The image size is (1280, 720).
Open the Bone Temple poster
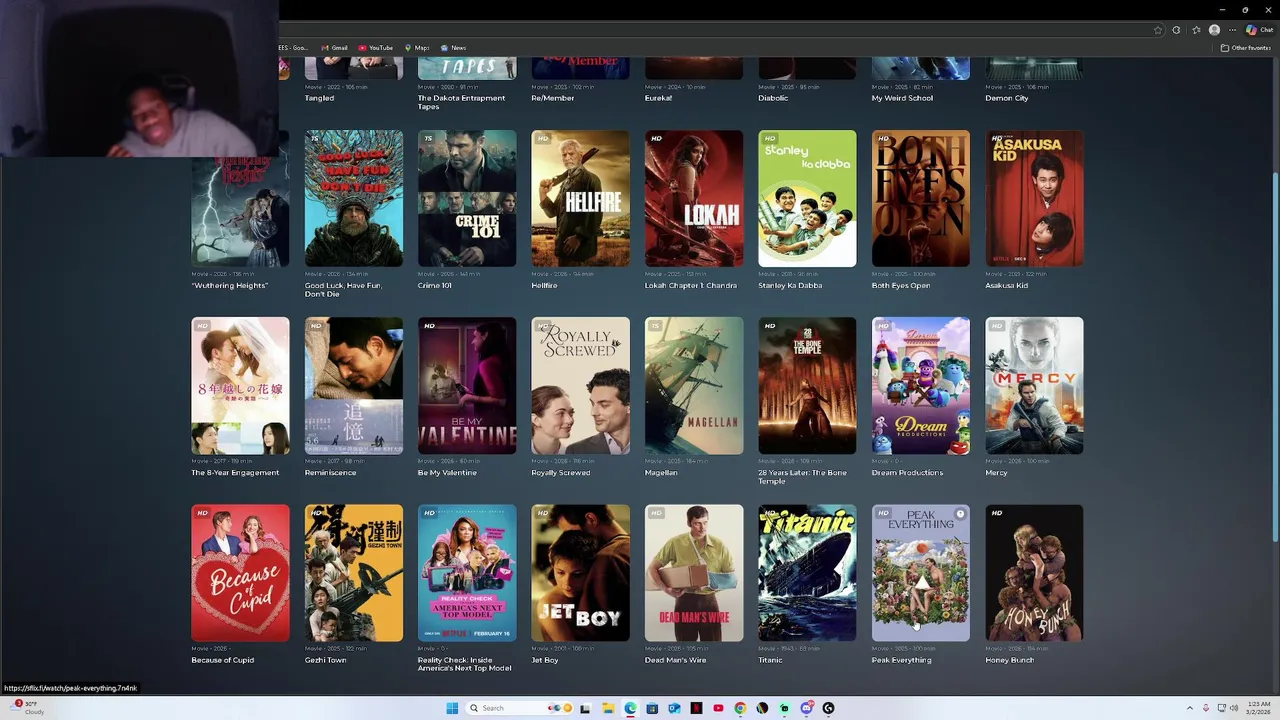coord(807,386)
